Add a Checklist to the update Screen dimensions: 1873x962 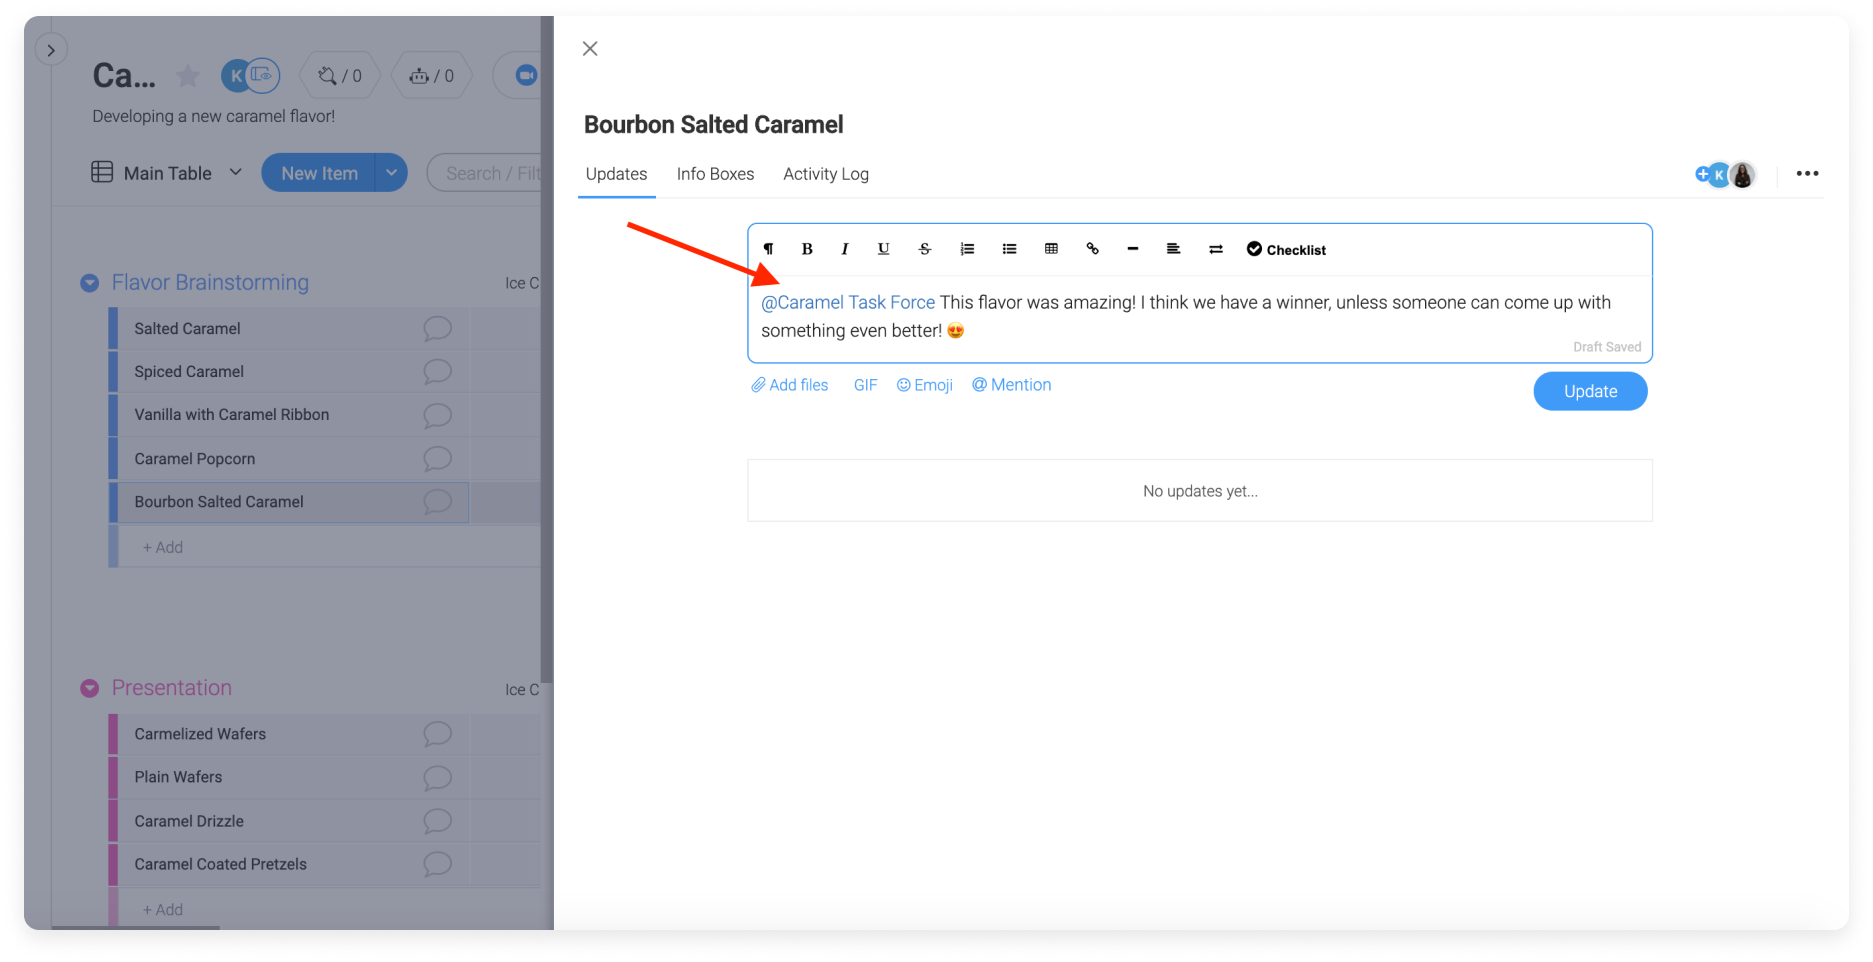(x=1286, y=249)
